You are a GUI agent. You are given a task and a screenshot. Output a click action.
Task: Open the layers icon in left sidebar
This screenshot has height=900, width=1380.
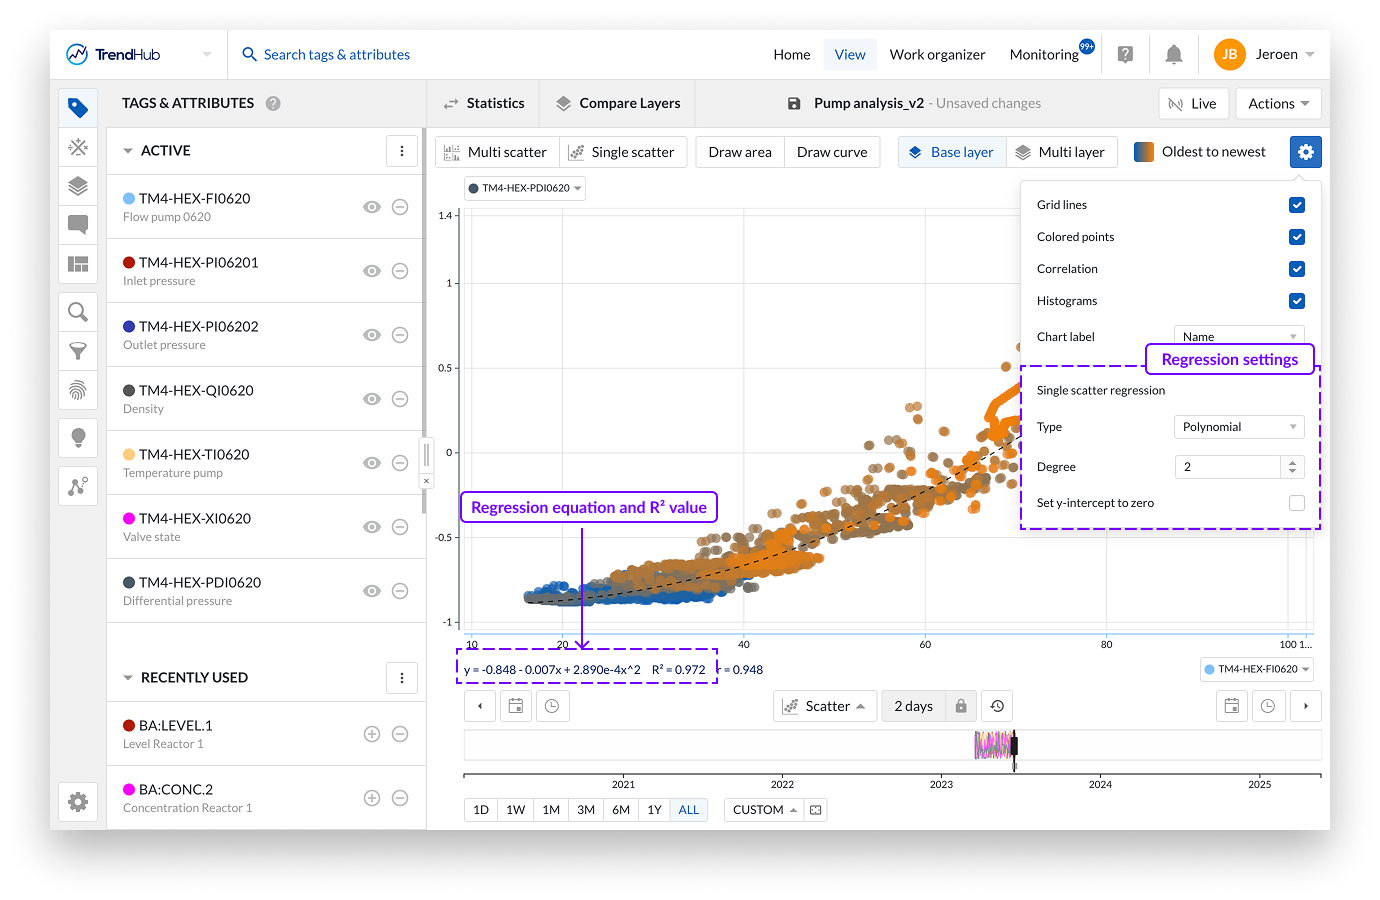click(x=78, y=186)
